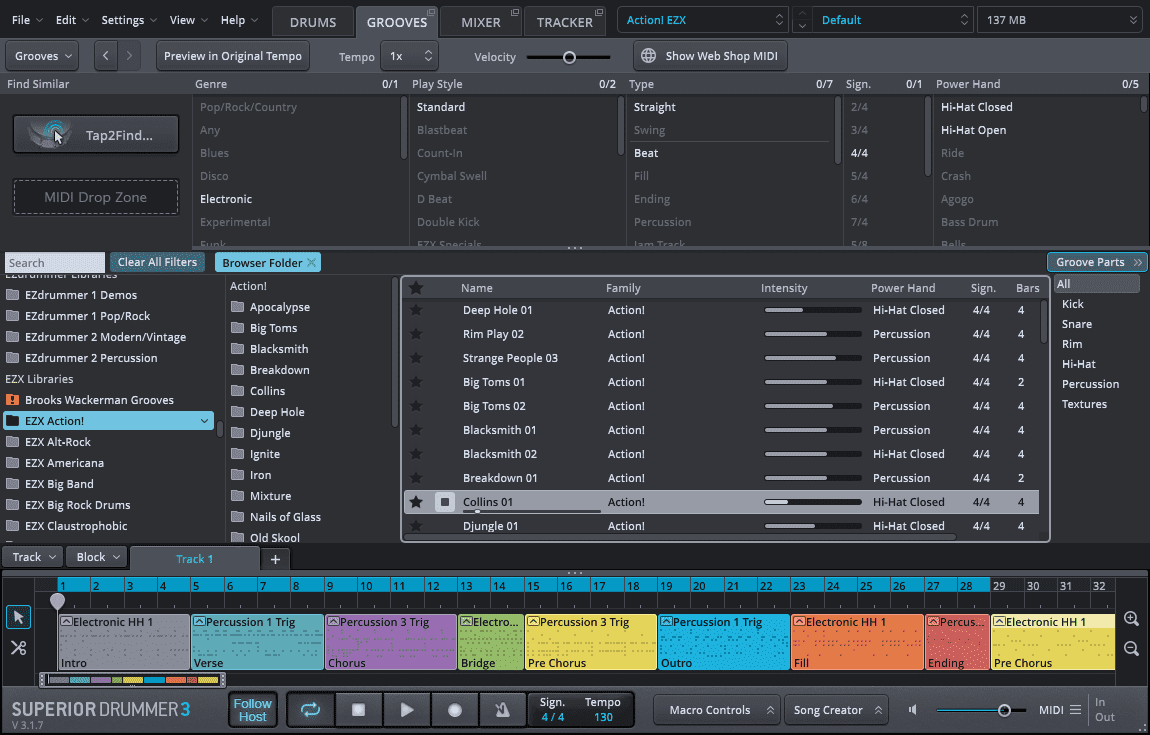
Task: Start playback with the Play button
Action: pyautogui.click(x=406, y=709)
